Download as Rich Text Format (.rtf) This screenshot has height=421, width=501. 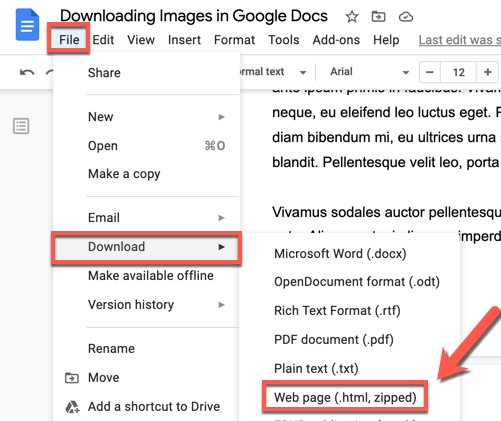click(349, 311)
